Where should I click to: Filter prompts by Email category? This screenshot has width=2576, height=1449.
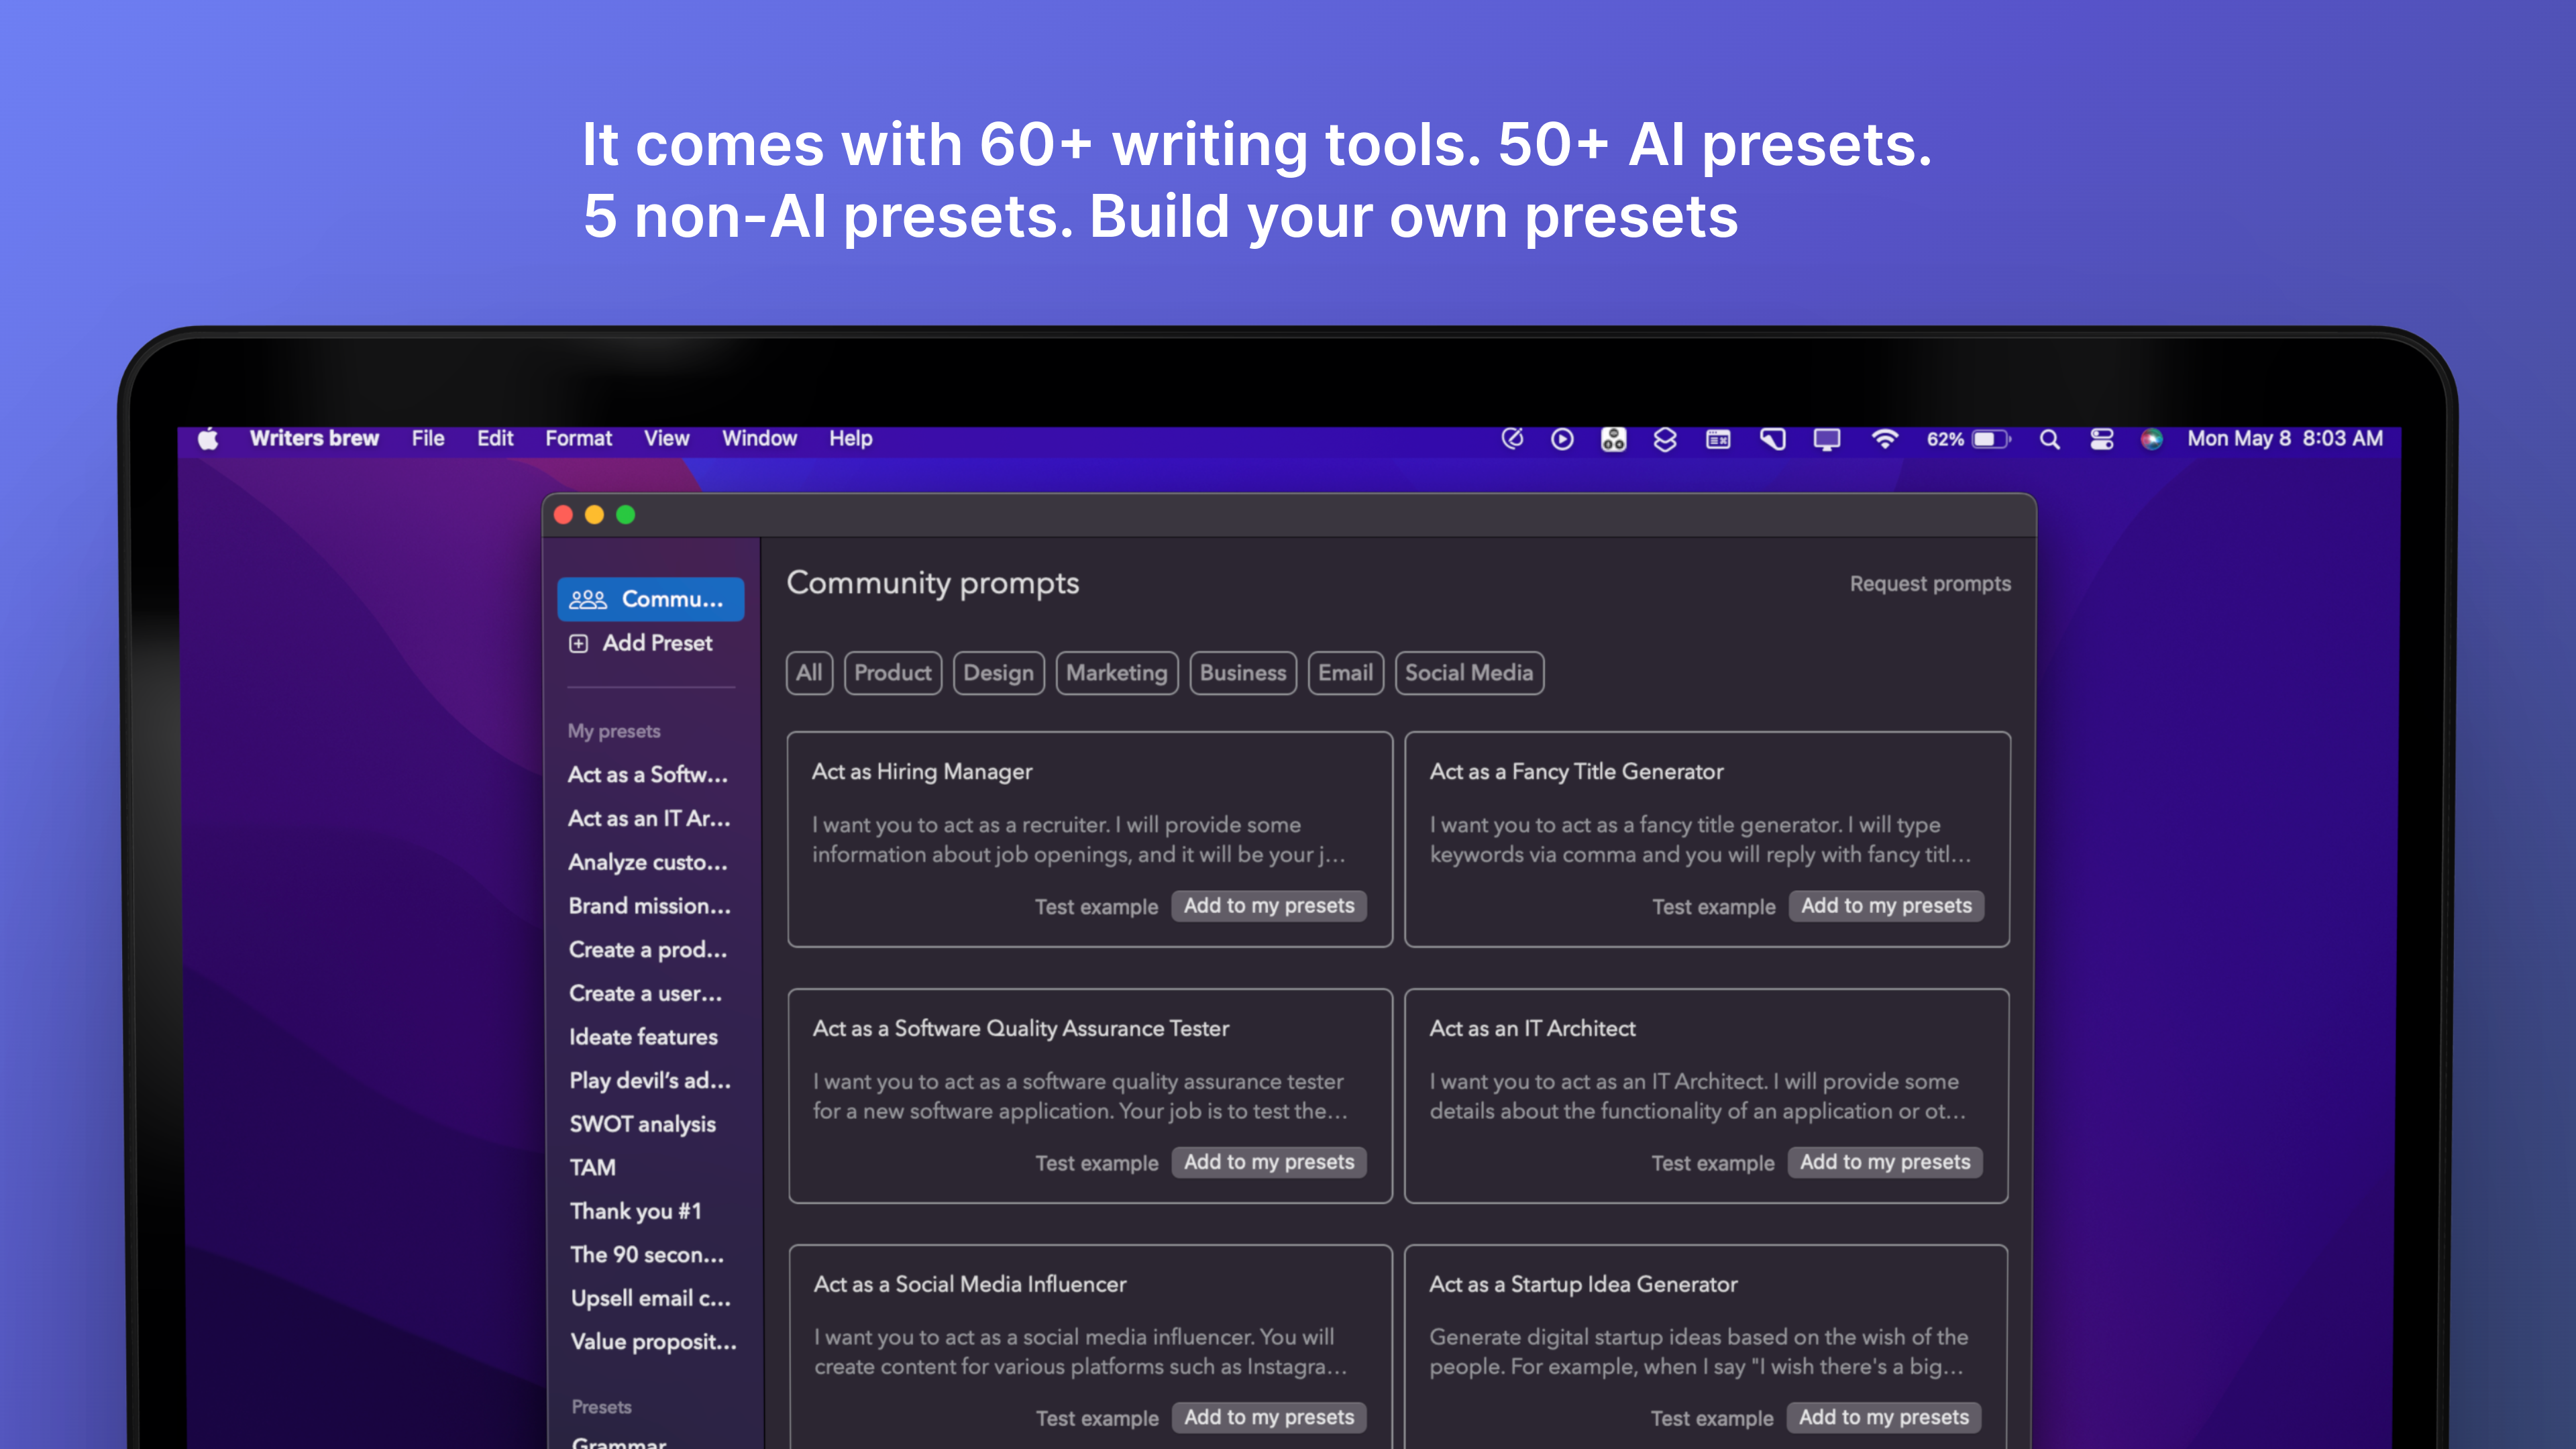click(x=1345, y=672)
